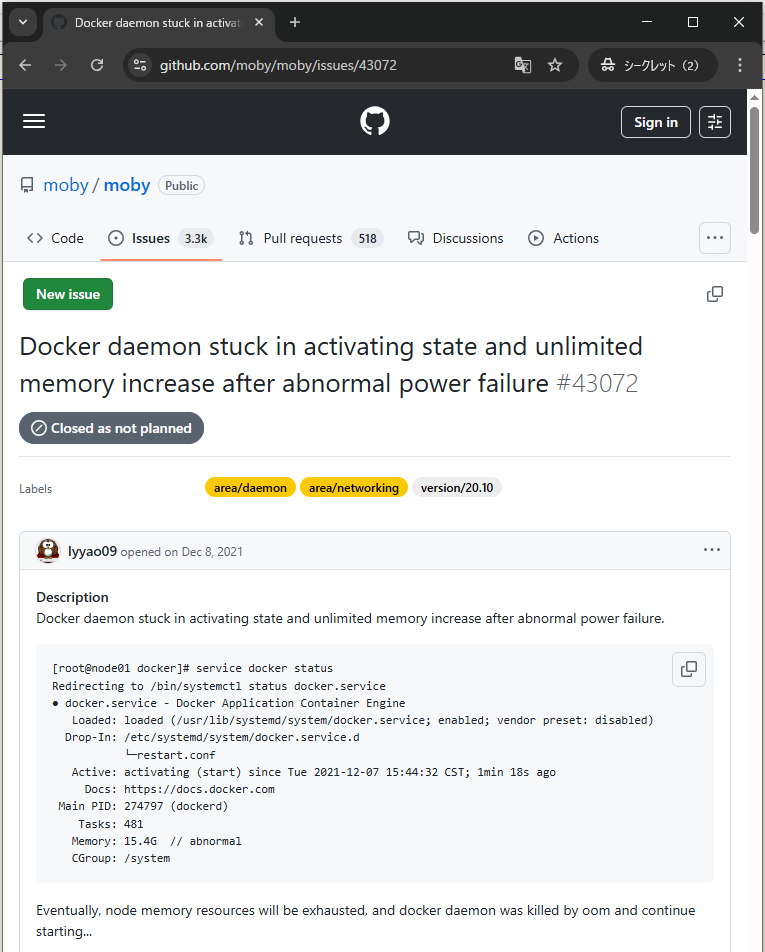Open the comment options ellipsis menu
The height and width of the screenshot is (952, 765).
712,550
